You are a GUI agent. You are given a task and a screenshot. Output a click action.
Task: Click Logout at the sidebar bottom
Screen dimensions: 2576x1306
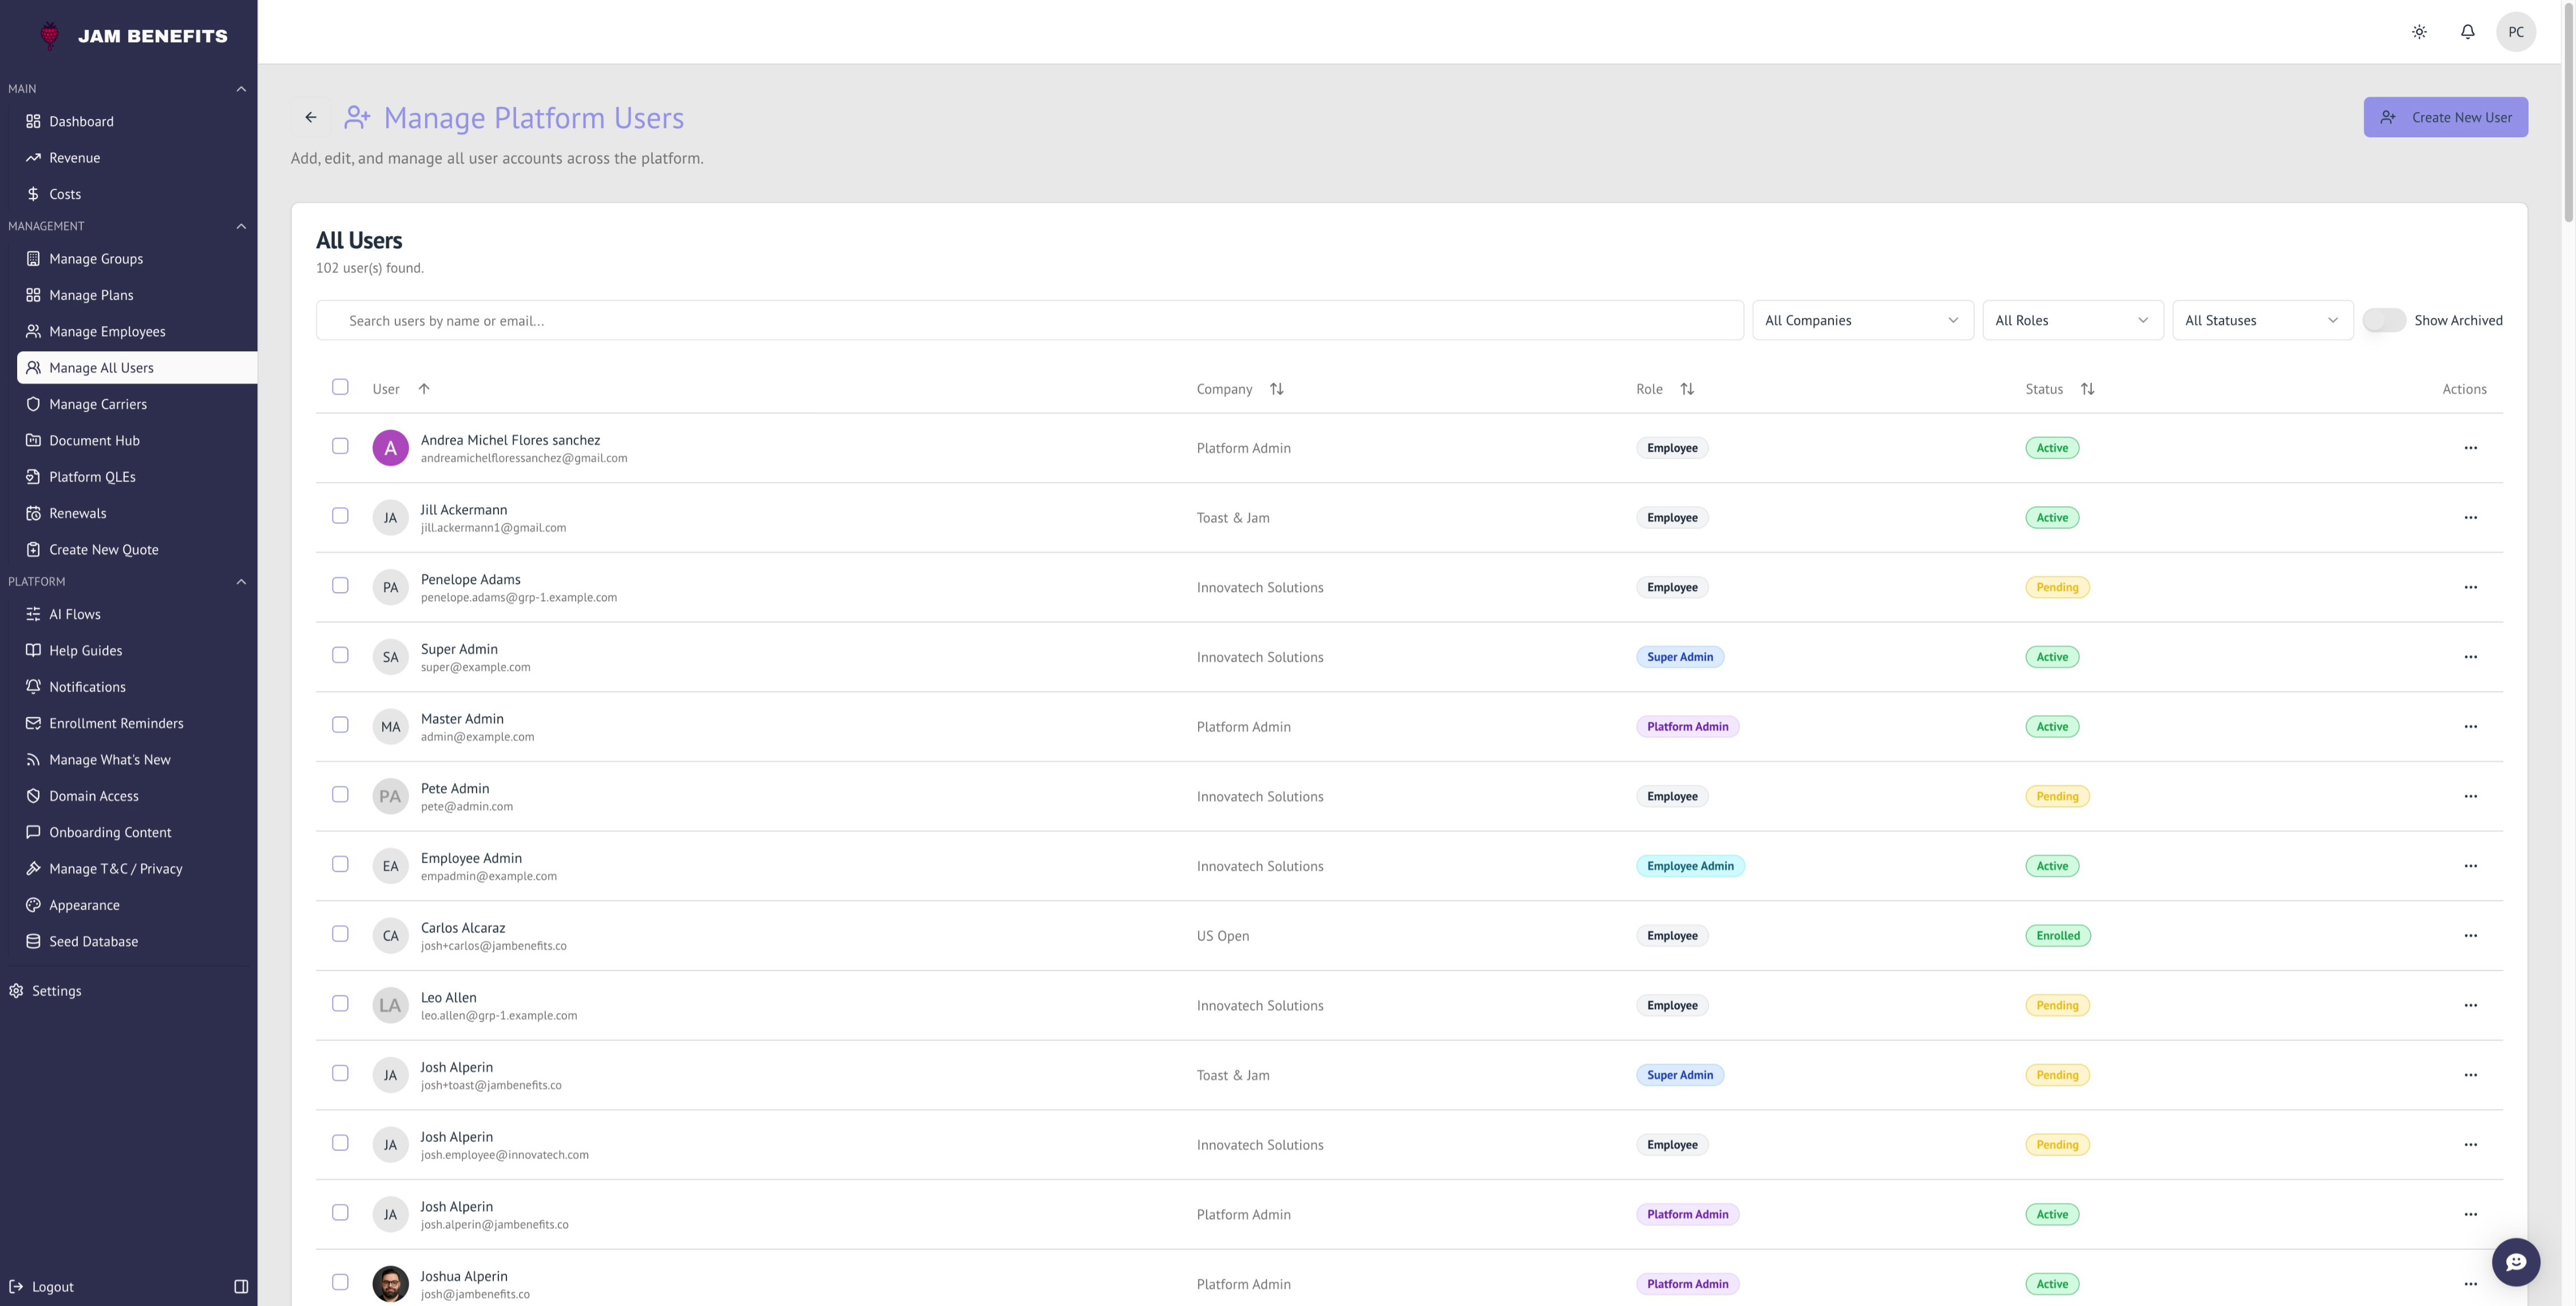point(52,1286)
